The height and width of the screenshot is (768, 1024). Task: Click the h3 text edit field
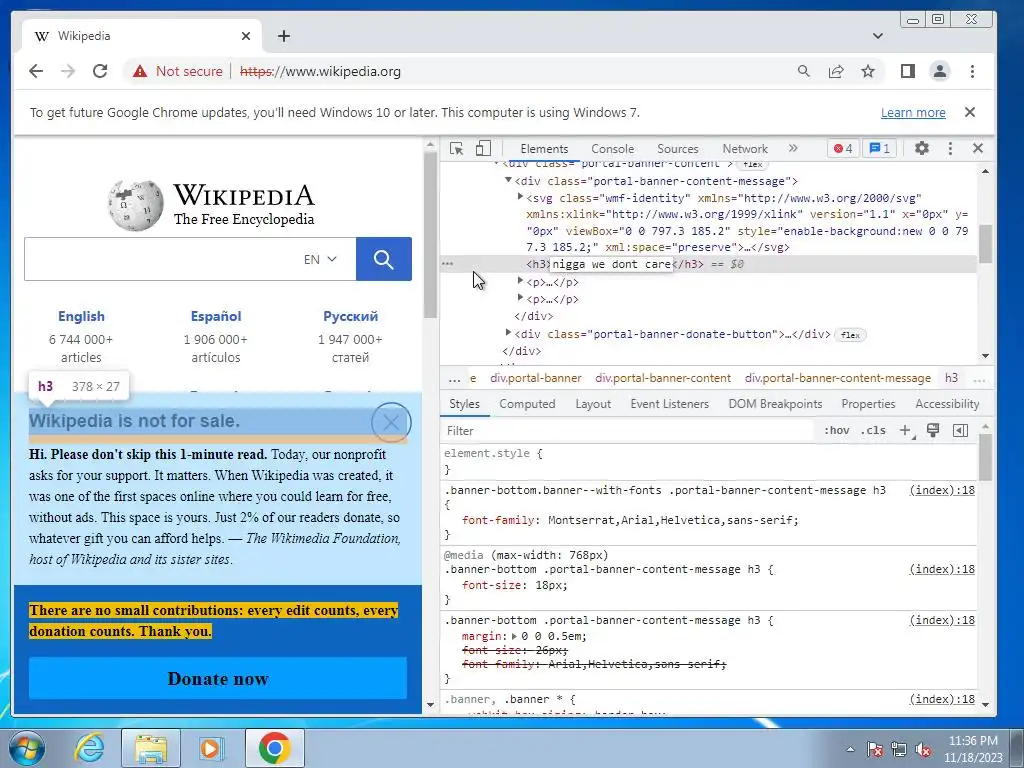pyautogui.click(x=612, y=264)
